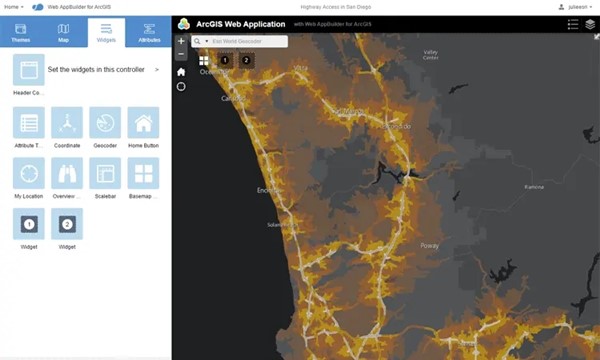Select the Widgets tab

point(106,32)
